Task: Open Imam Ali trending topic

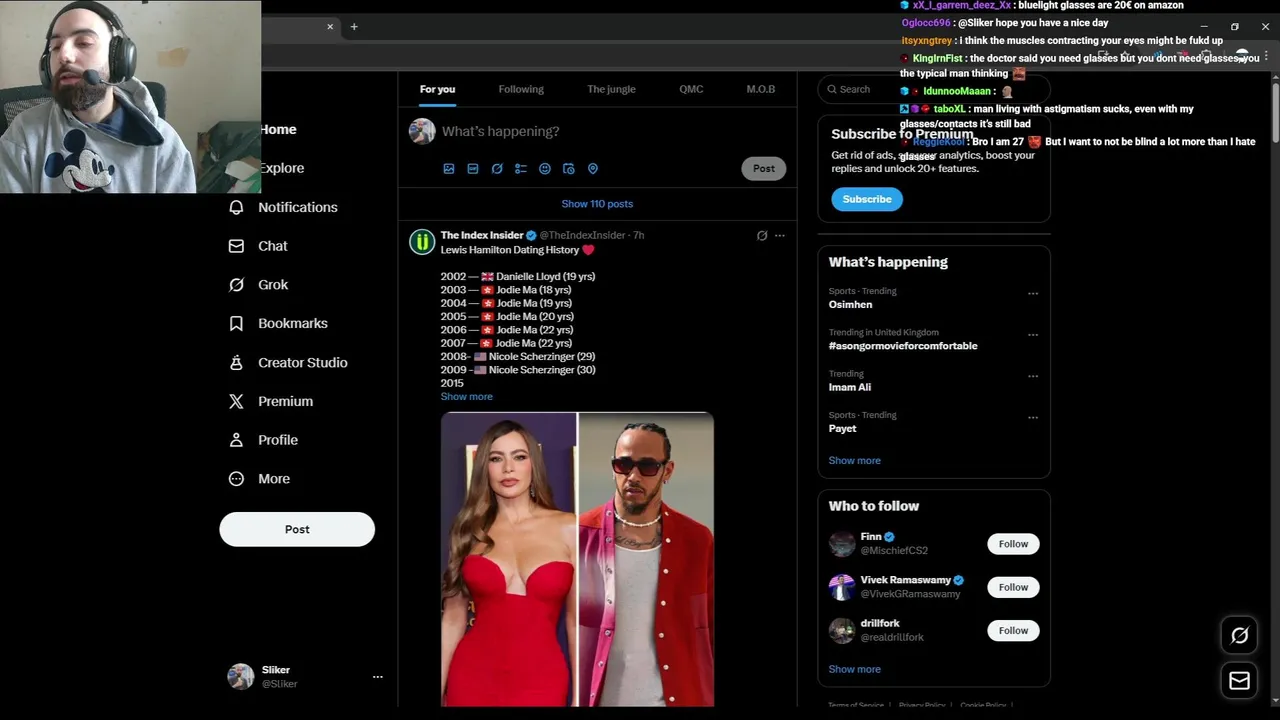Action: [x=849, y=387]
